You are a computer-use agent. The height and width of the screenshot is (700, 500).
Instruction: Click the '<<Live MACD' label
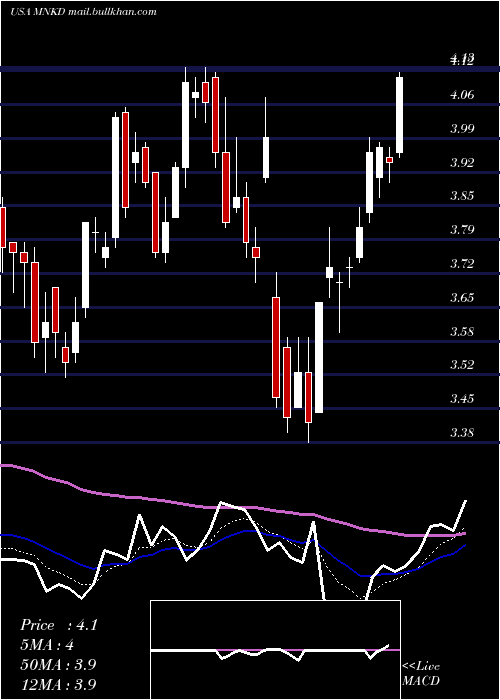(421, 674)
